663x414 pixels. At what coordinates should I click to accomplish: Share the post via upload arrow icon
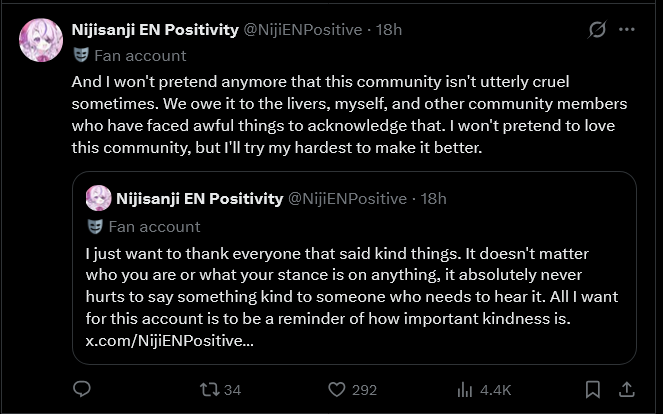[627, 389]
